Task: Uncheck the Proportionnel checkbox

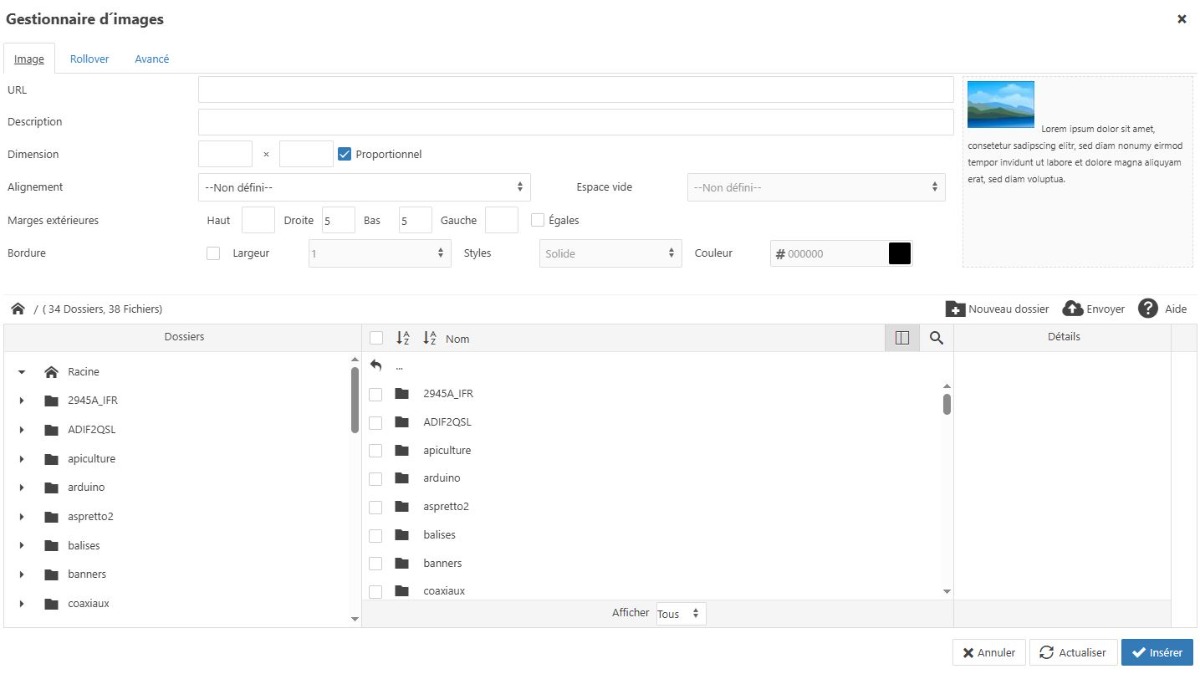Action: (x=344, y=154)
